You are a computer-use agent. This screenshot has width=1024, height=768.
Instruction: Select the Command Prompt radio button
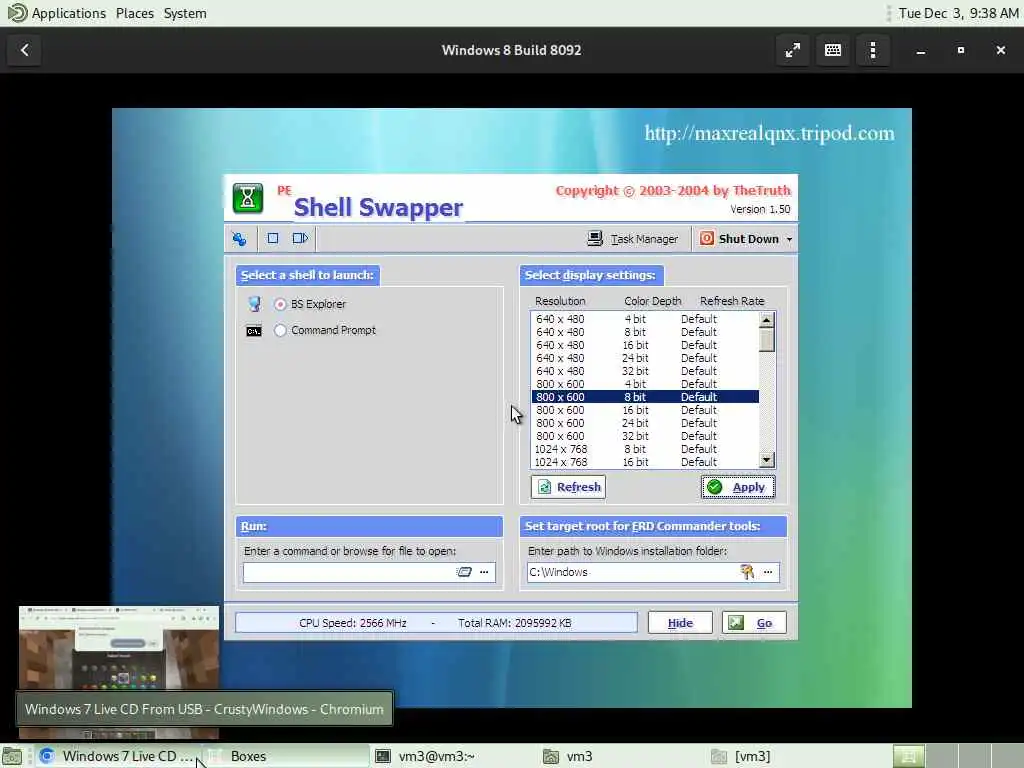[280, 330]
